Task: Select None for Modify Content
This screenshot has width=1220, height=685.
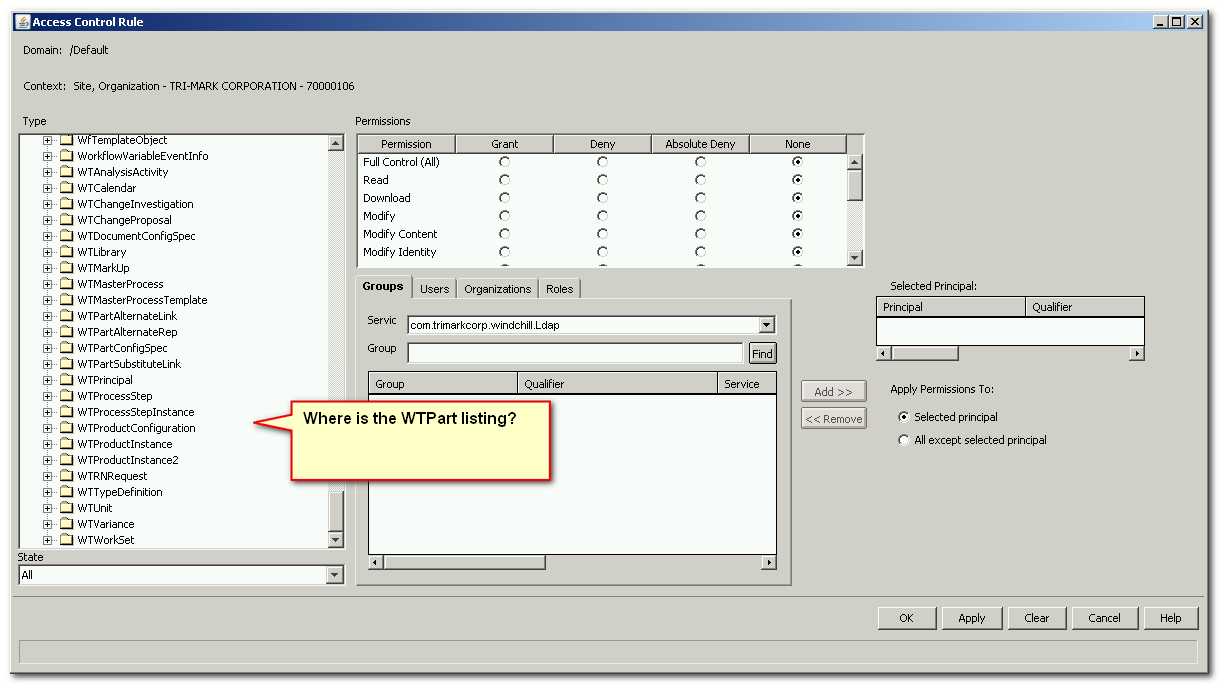Action: (797, 234)
